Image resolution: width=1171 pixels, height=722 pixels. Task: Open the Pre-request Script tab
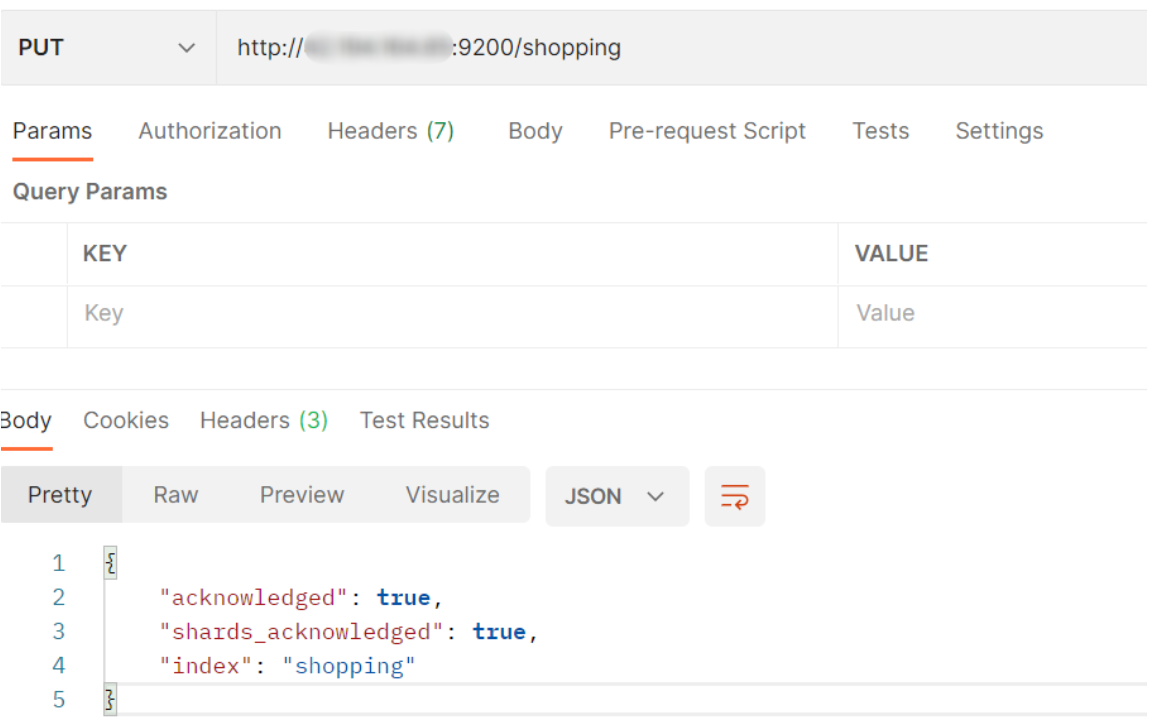pos(707,131)
